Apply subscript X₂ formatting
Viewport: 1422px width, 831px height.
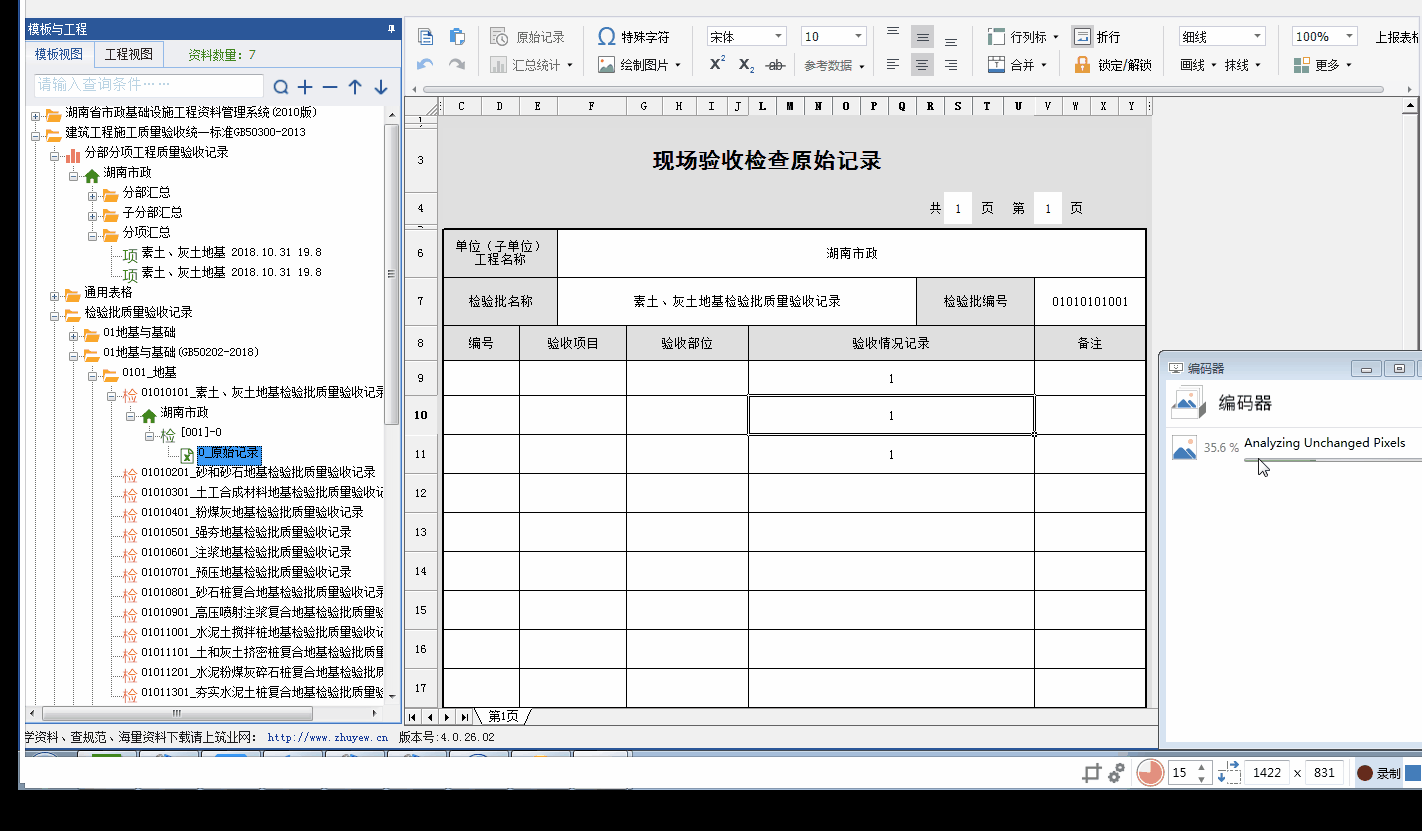(x=746, y=65)
